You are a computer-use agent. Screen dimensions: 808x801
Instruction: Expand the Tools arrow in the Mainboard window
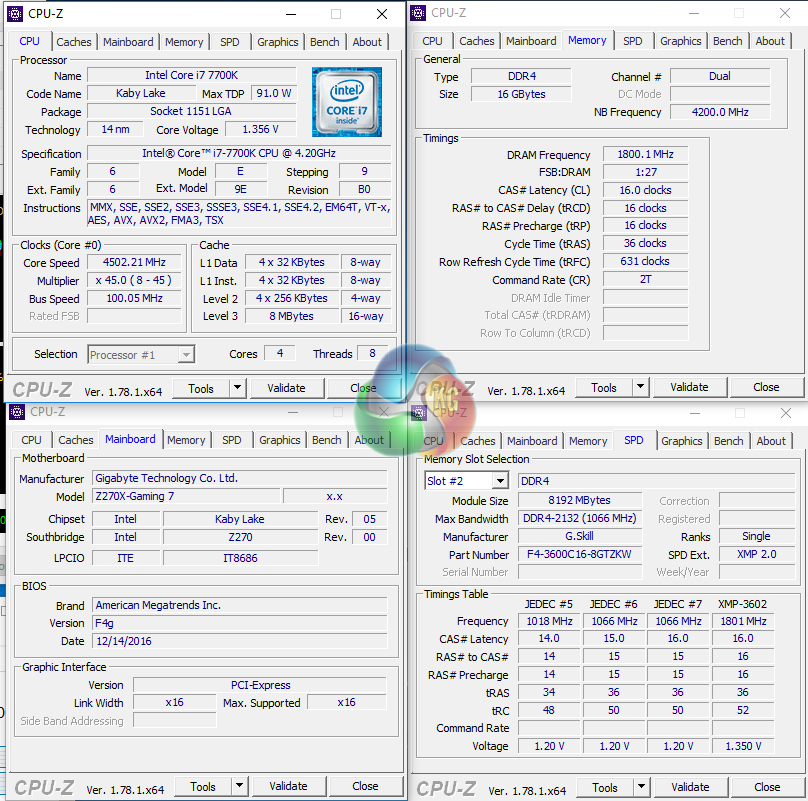click(x=239, y=787)
